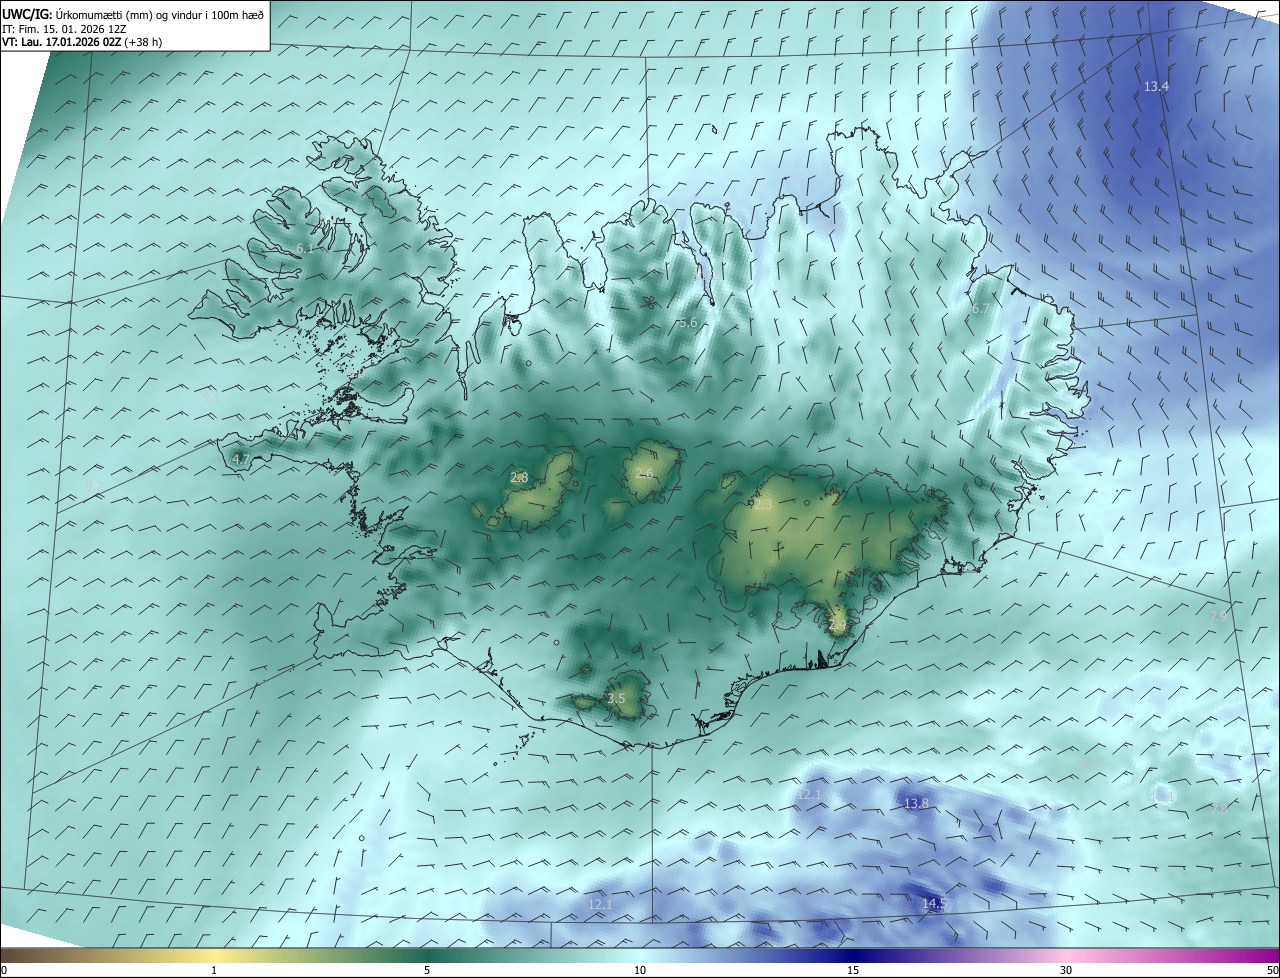Click the 2.3 value on Vatnajökull glacier

(x=762, y=505)
